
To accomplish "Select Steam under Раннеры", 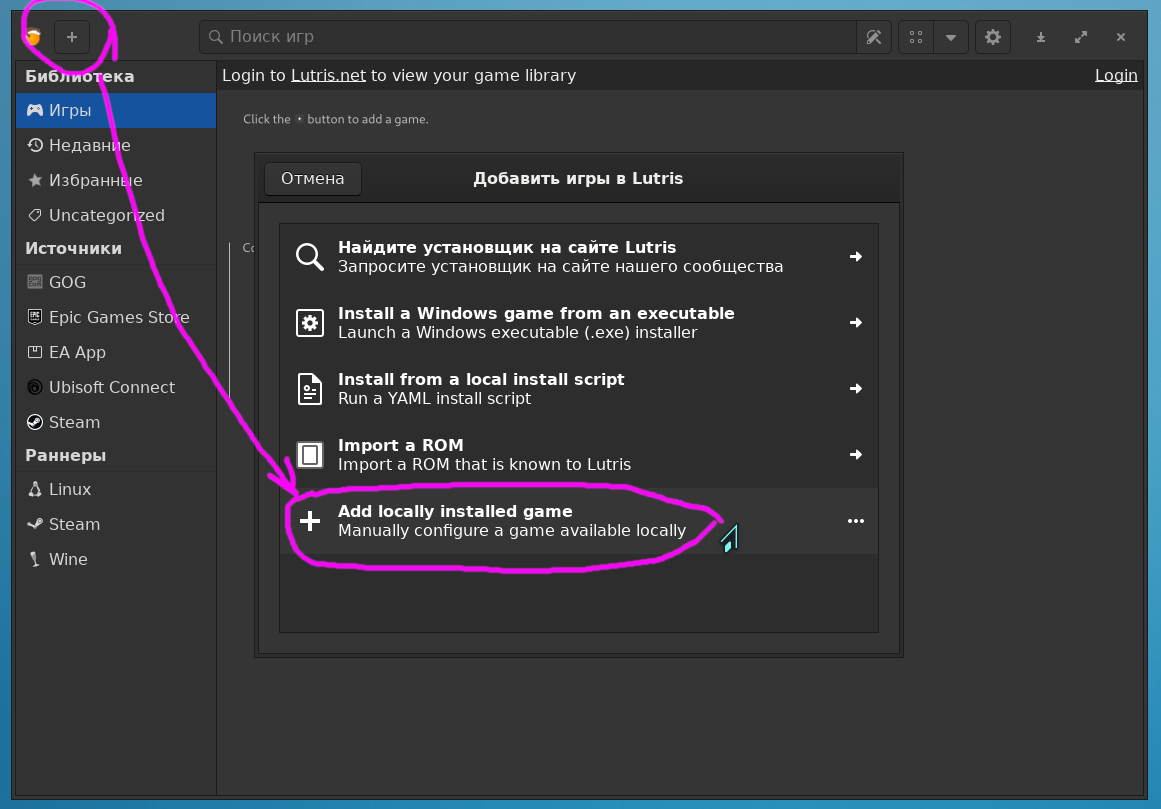I will [116, 524].
